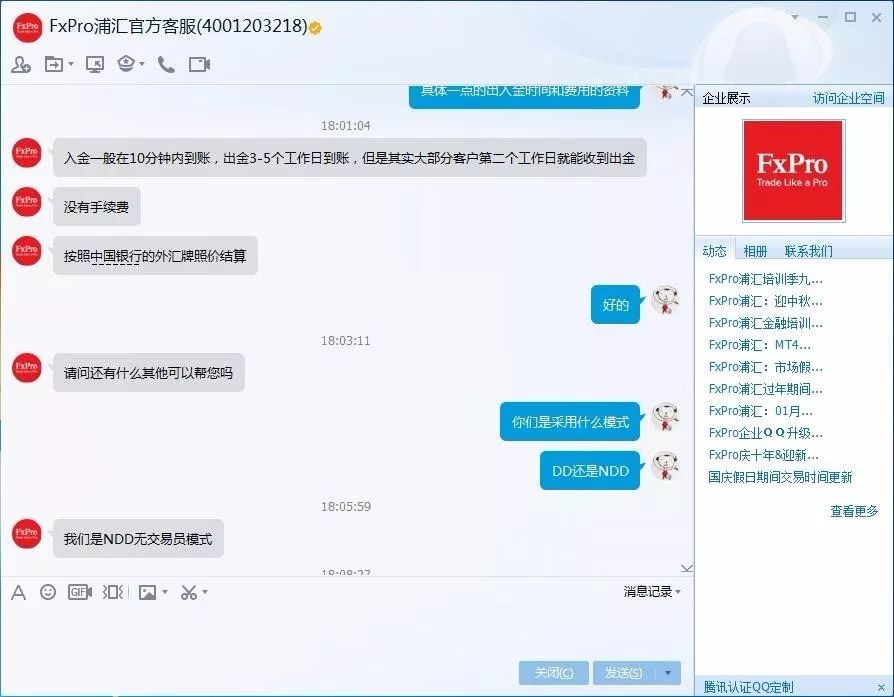
Task: Start a remote desktop session
Action: 95,63
